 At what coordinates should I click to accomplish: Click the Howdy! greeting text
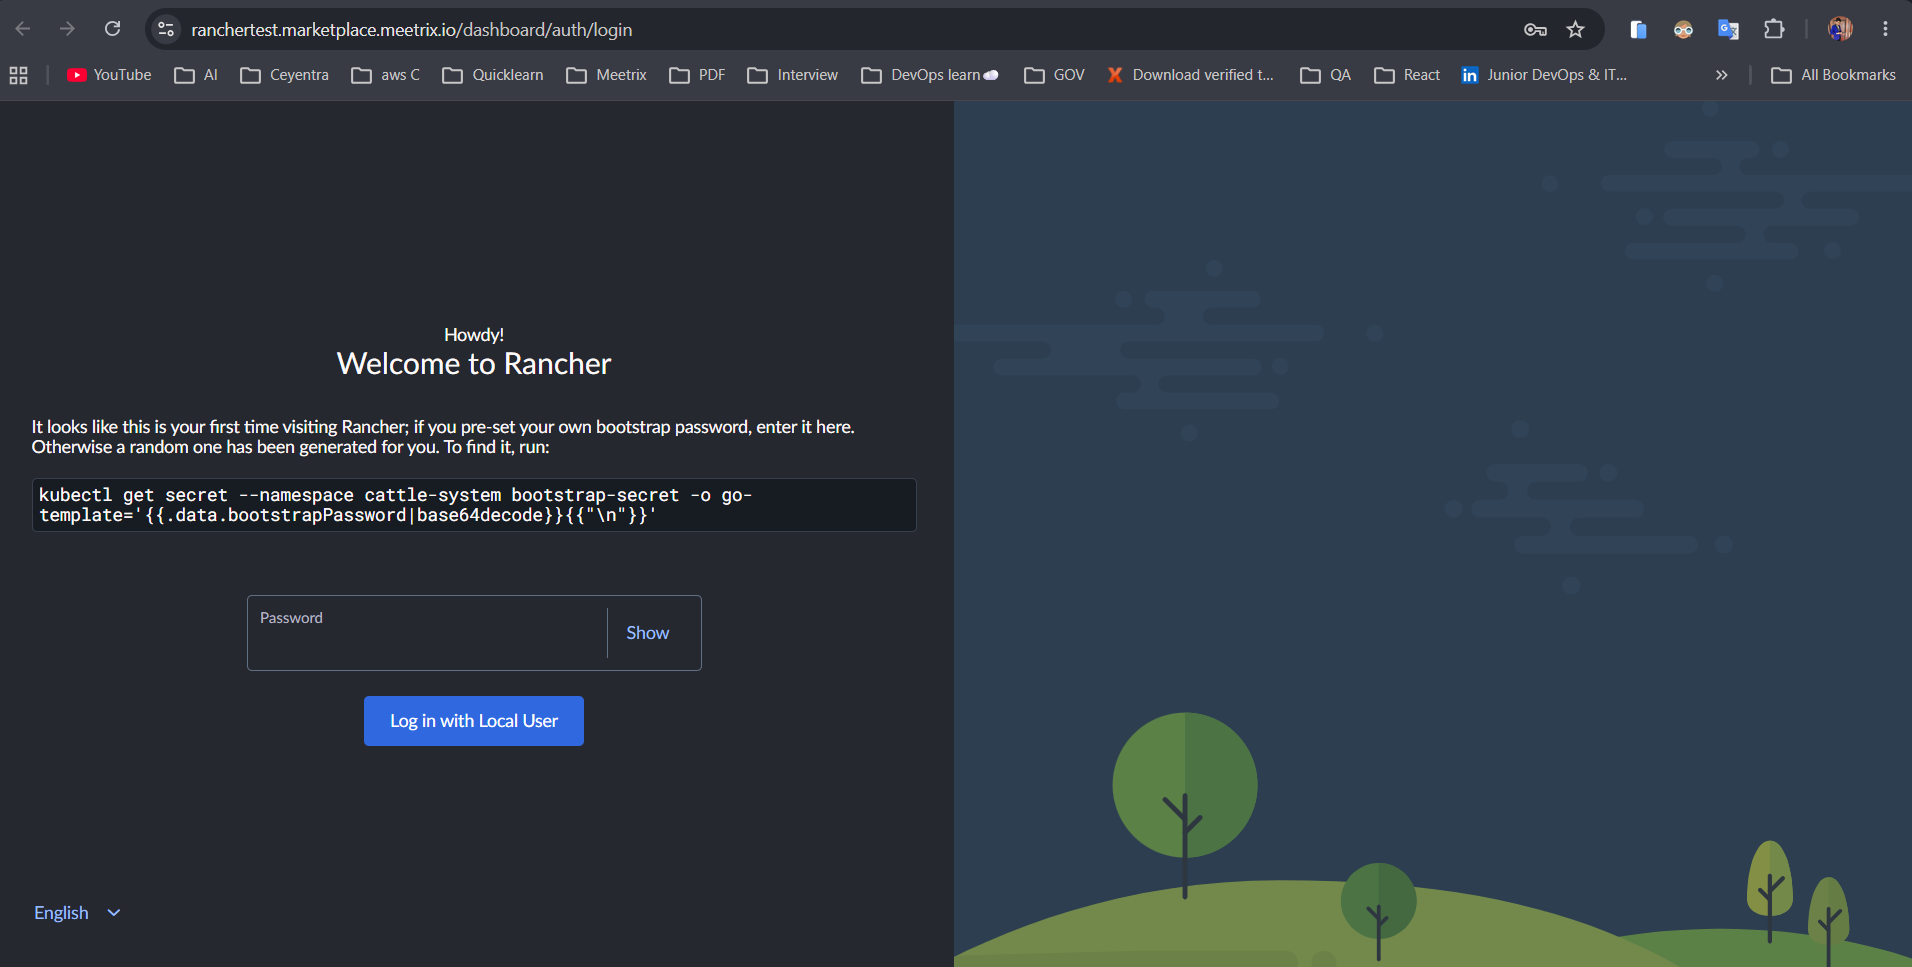pos(474,335)
